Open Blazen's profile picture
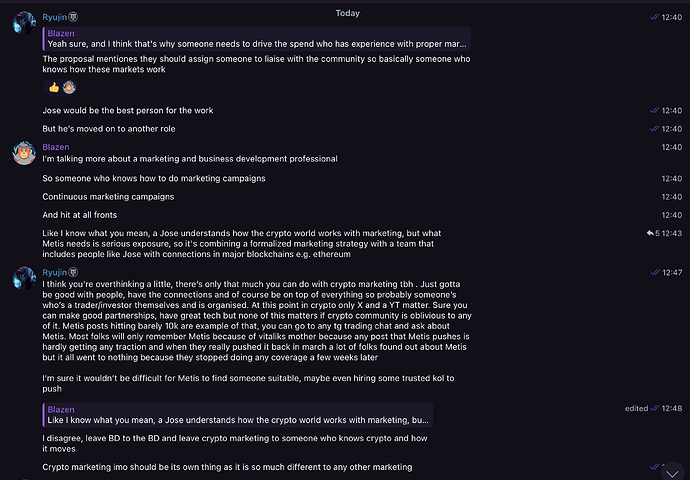 tap(24, 153)
